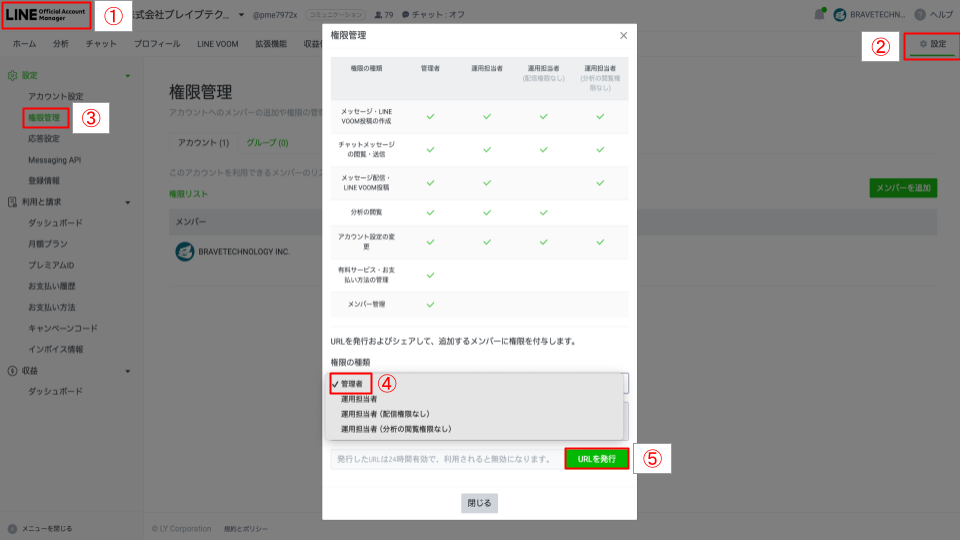This screenshot has width=960, height=540.
Task: Click the chat status speech bubble icon
Action: click(x=405, y=15)
